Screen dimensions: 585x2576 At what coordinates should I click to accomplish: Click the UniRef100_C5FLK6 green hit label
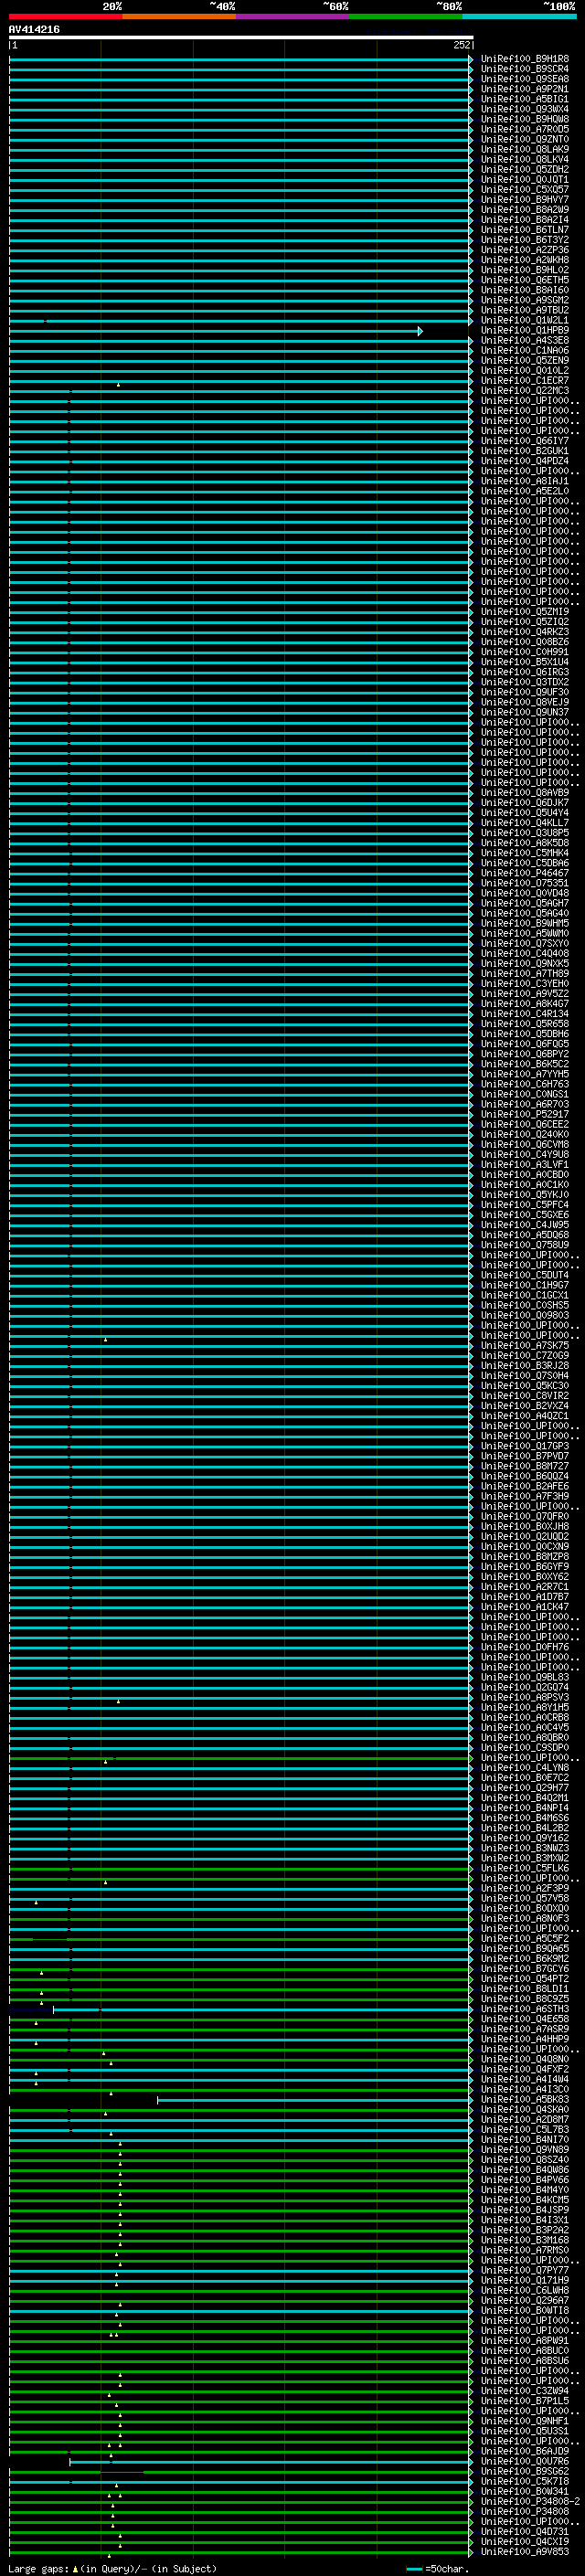[525, 1868]
